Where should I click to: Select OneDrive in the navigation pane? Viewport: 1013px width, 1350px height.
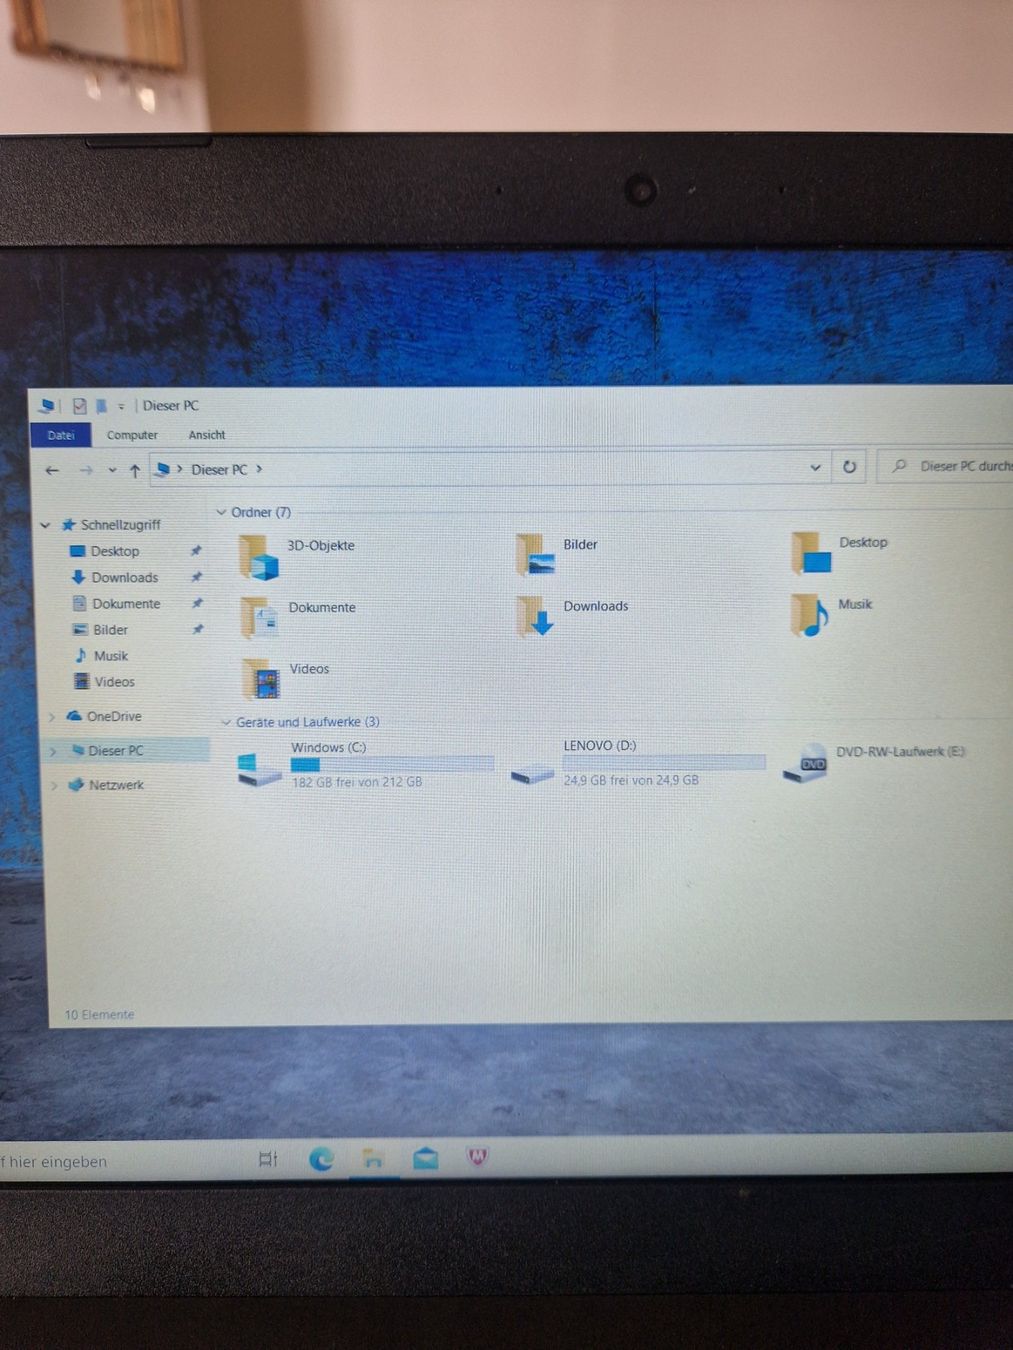coord(113,716)
